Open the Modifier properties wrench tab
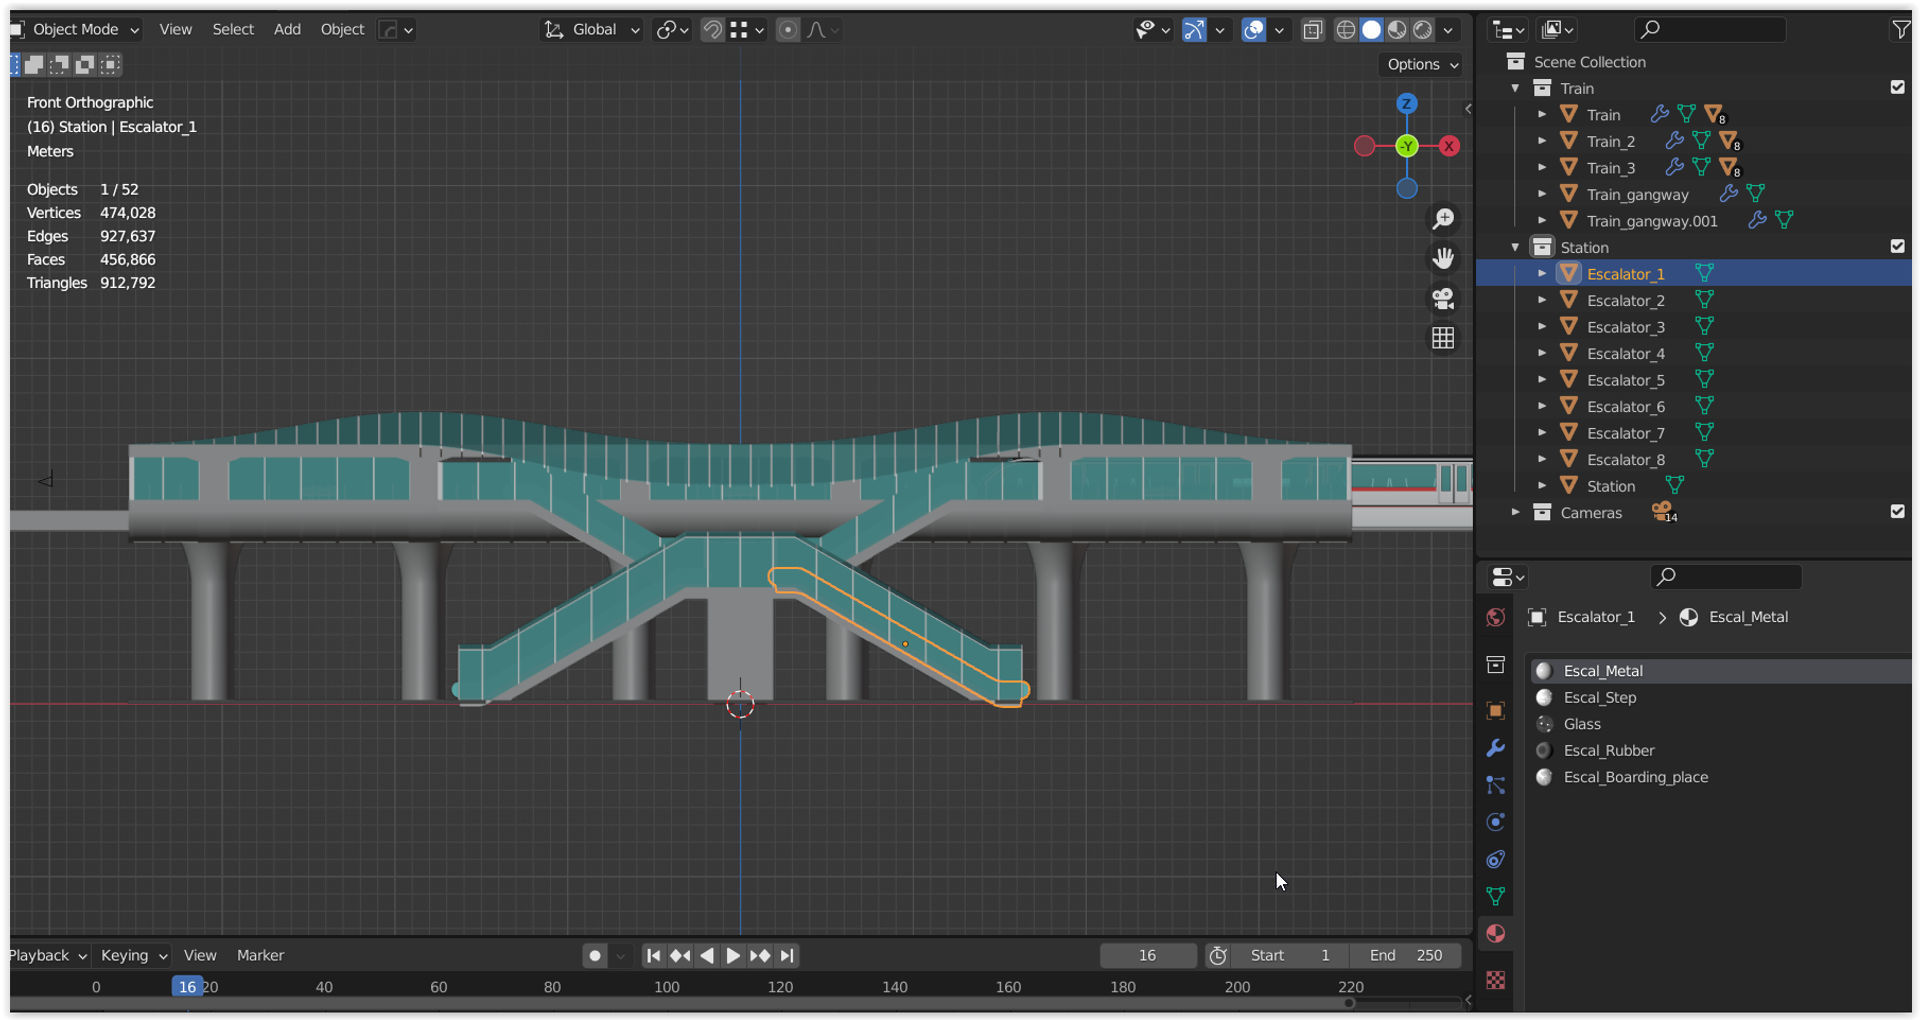The width and height of the screenshot is (1920, 1020). click(1496, 747)
